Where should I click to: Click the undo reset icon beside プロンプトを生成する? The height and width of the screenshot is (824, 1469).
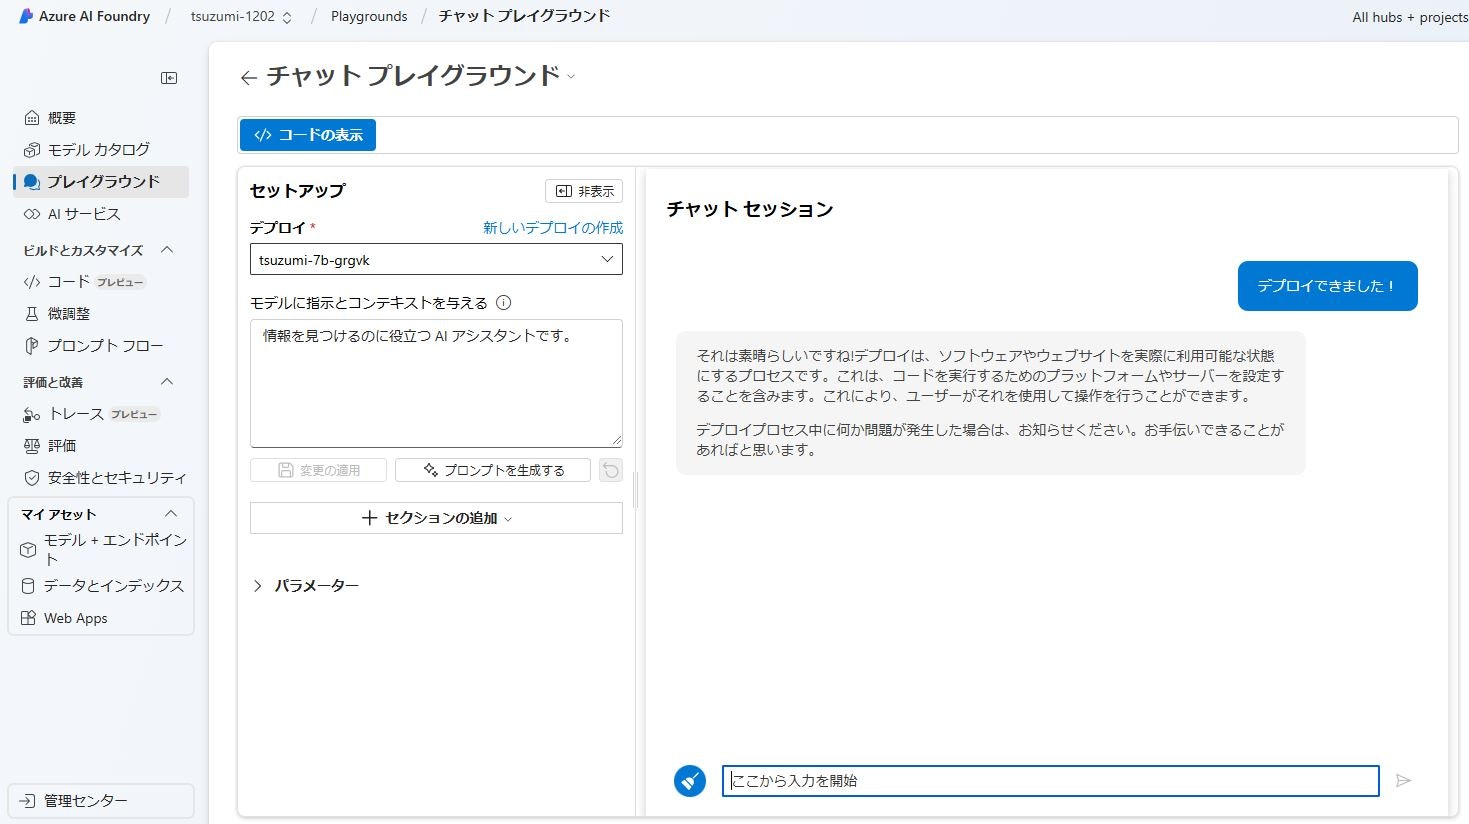[611, 470]
